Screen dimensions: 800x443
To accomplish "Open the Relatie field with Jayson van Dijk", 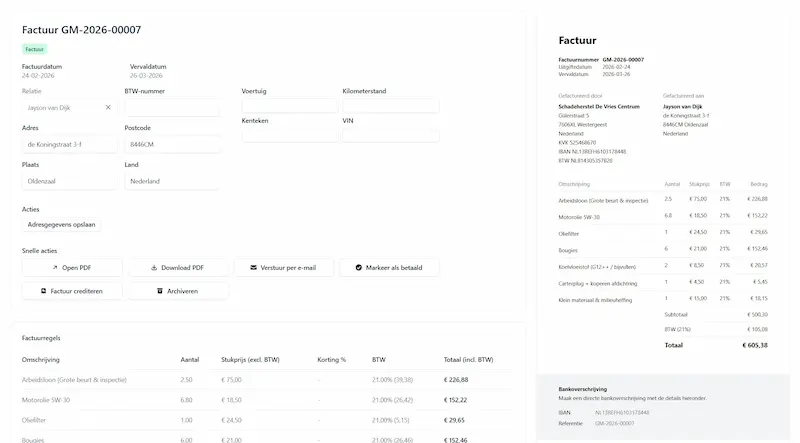I will [69, 108].
